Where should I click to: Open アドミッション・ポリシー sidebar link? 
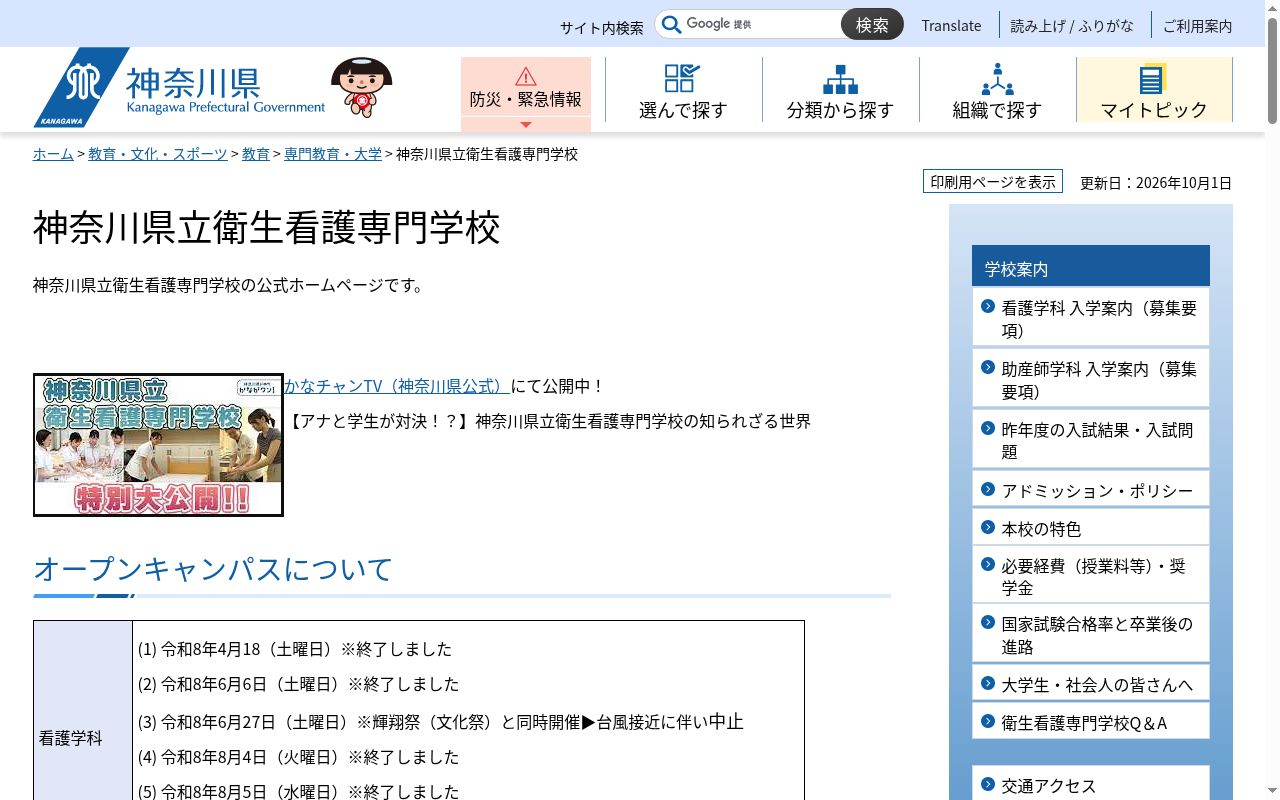[1091, 490]
